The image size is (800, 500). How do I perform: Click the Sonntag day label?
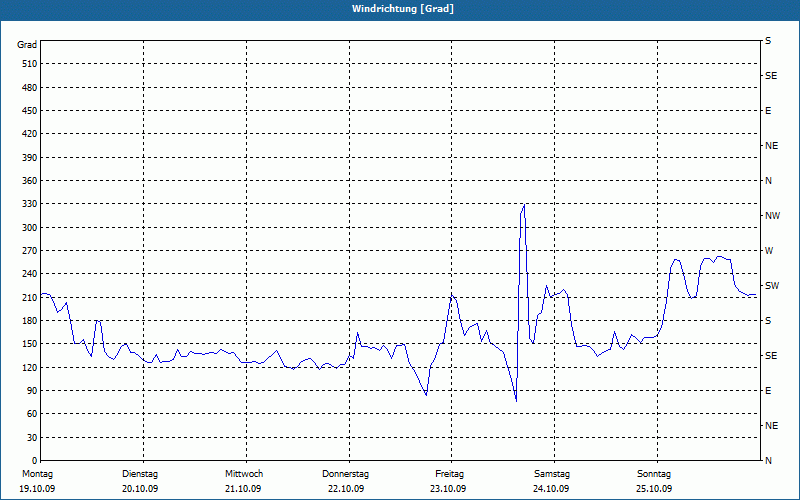(654, 474)
